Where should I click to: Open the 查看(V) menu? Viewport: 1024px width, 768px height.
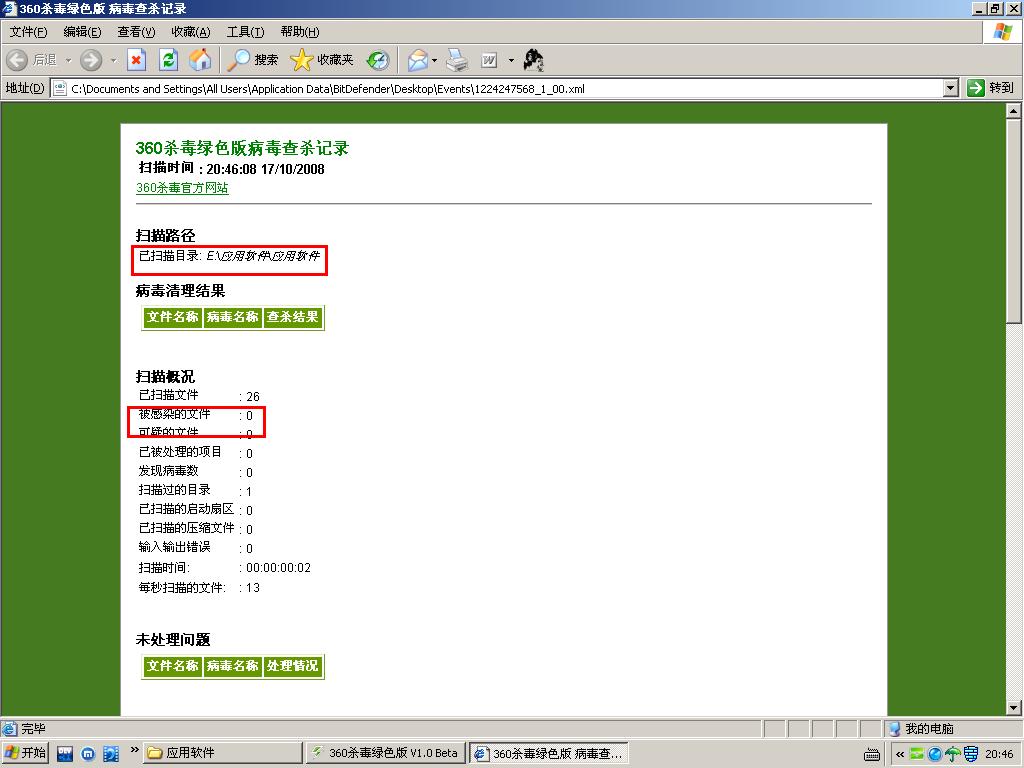click(x=136, y=32)
